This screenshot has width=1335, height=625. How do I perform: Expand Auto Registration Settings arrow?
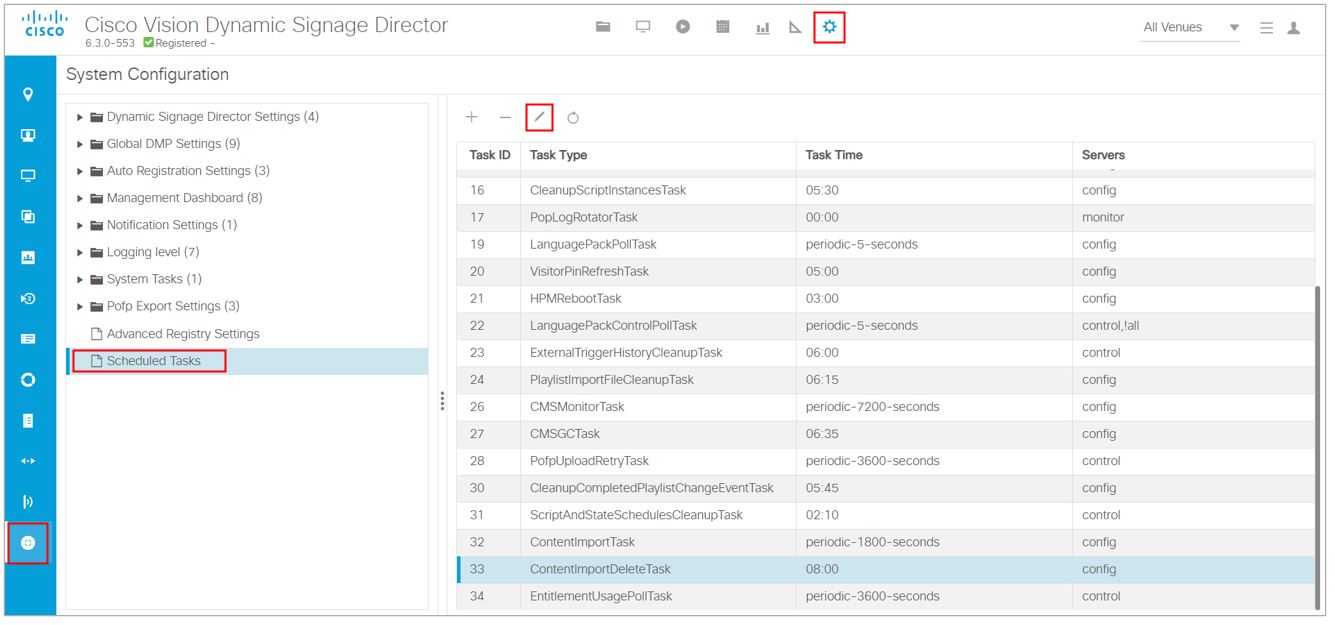(x=81, y=171)
